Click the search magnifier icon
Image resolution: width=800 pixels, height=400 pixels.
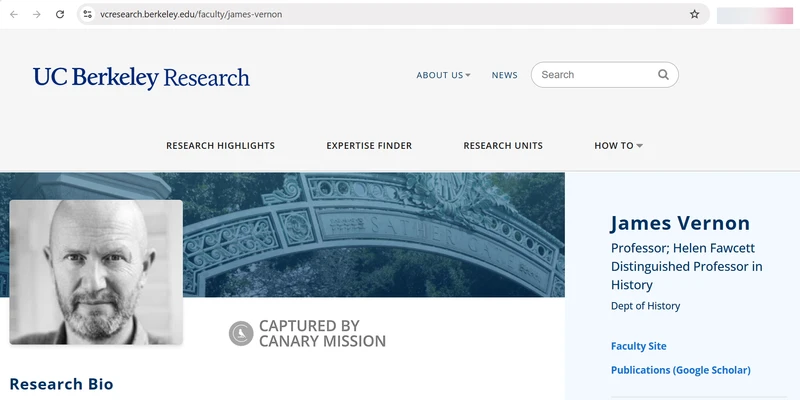(663, 74)
